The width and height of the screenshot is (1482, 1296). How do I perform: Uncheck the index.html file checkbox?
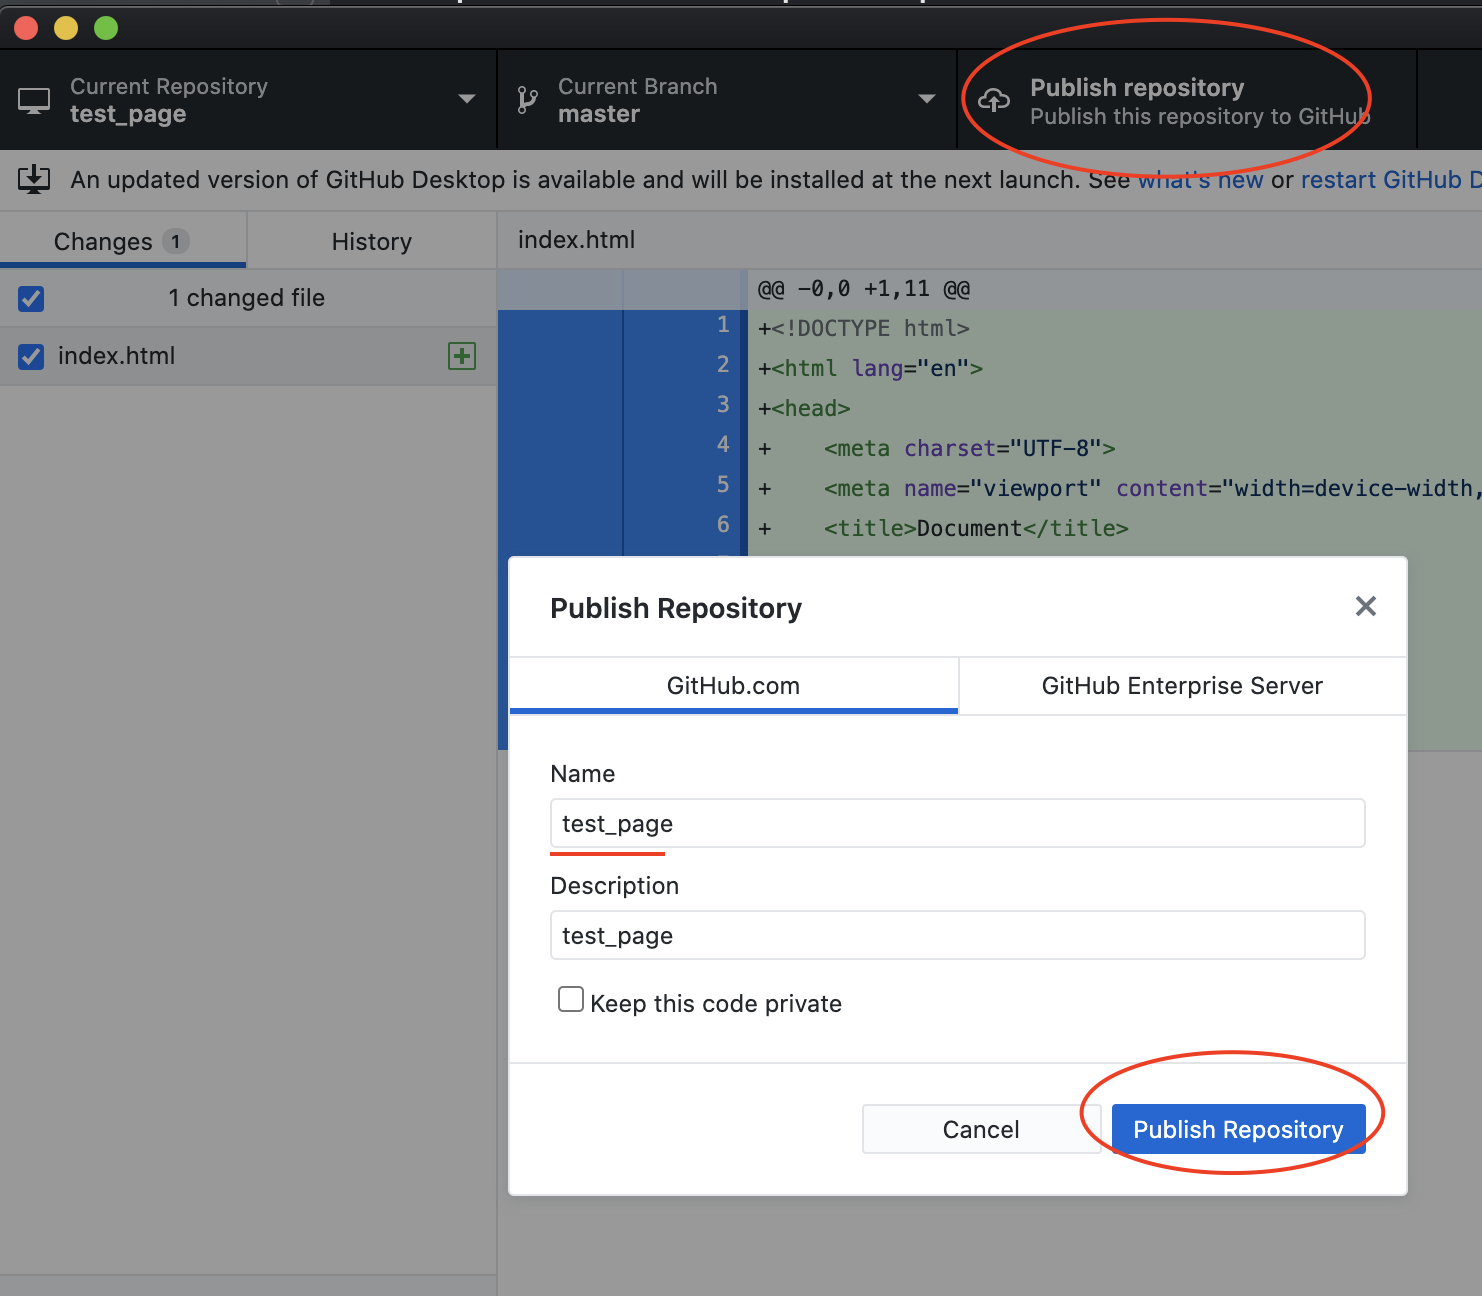click(x=31, y=356)
